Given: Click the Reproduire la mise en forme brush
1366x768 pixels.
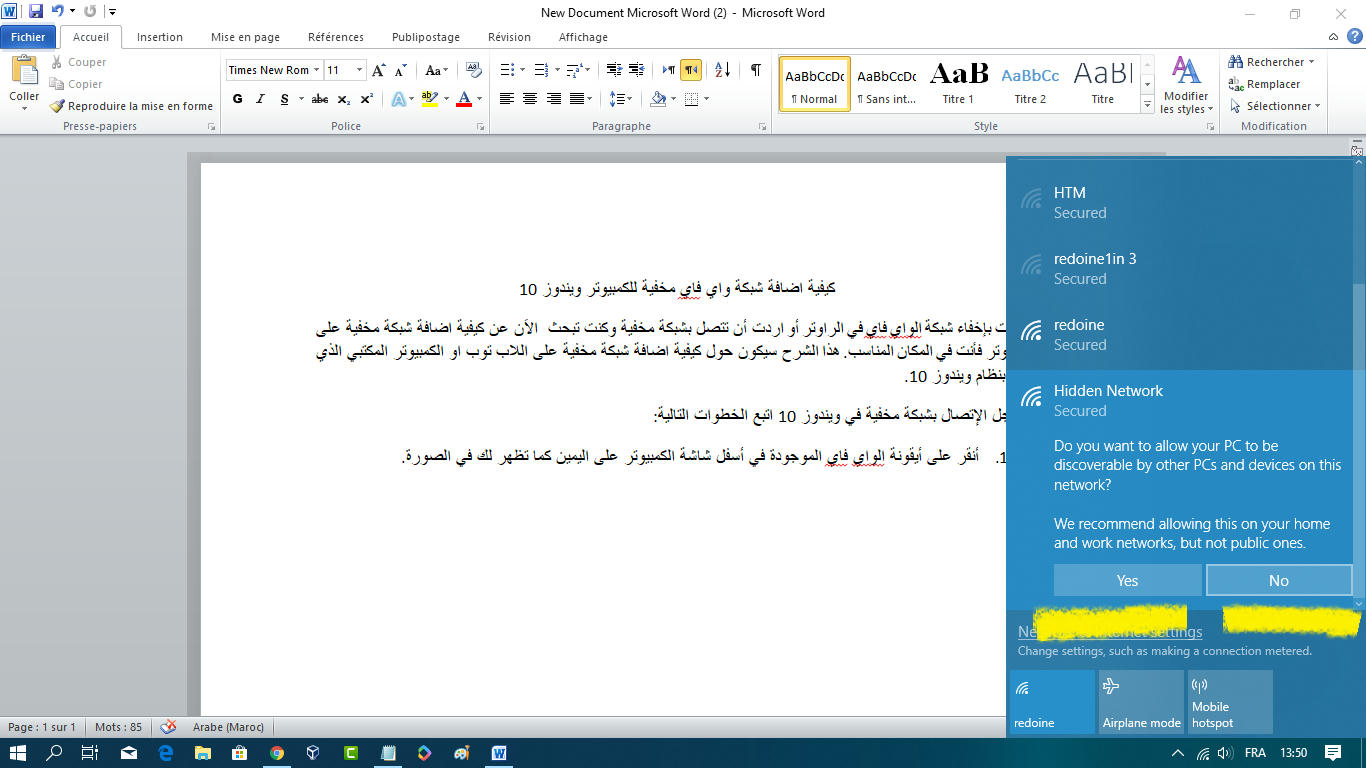Looking at the screenshot, I should tap(131, 106).
